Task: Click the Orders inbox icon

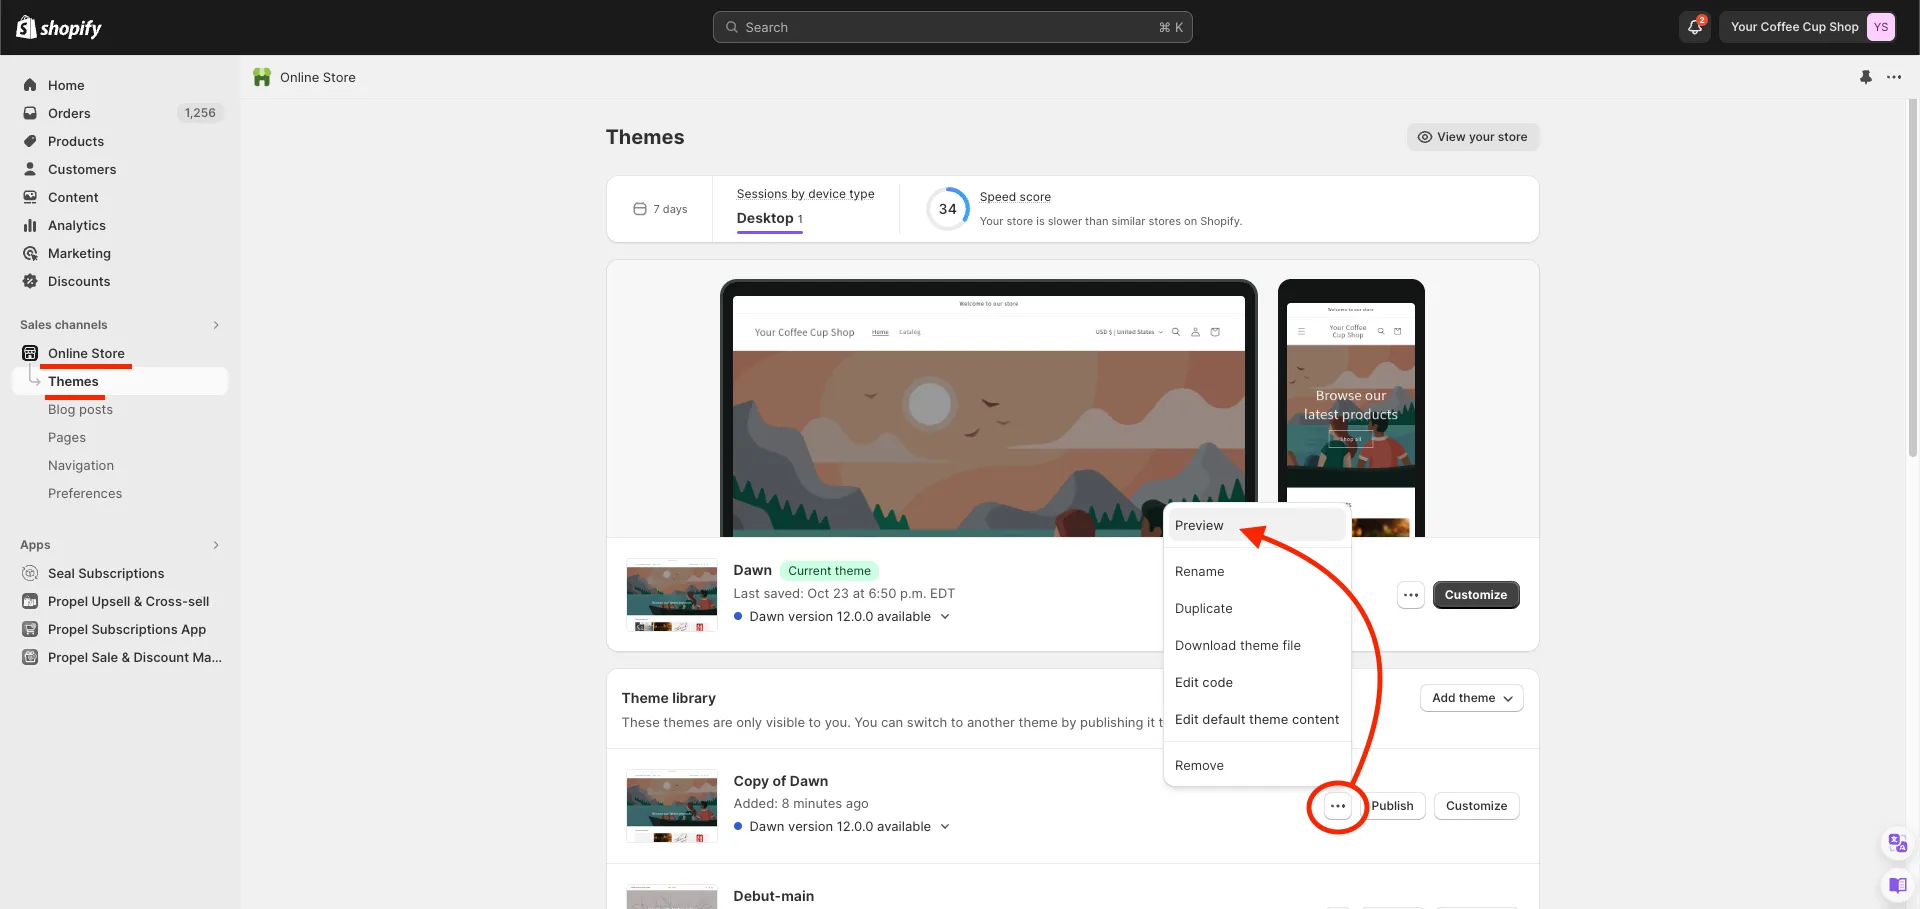Action: pyautogui.click(x=30, y=113)
